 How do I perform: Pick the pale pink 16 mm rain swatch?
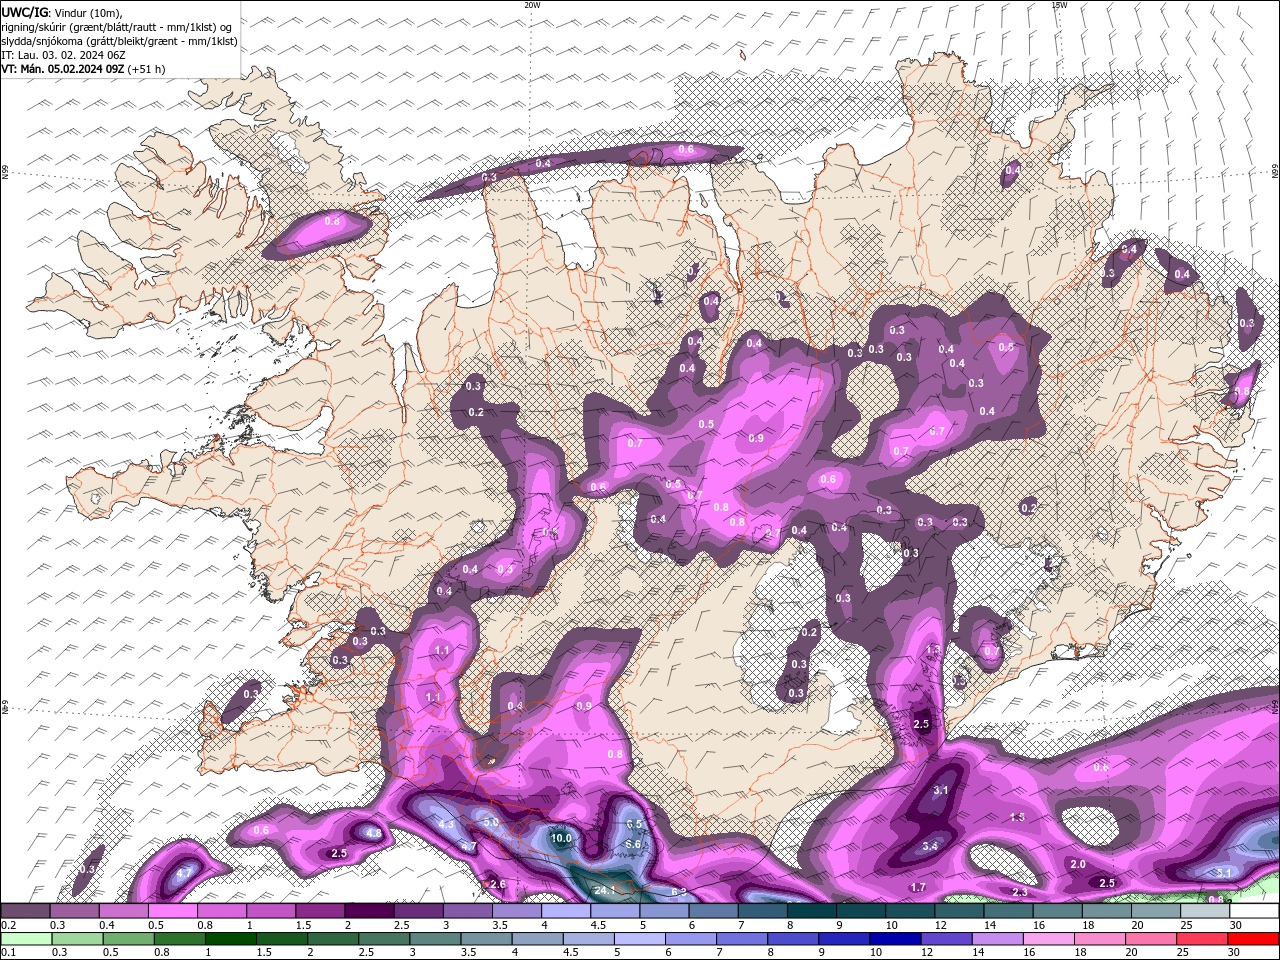1049,939
